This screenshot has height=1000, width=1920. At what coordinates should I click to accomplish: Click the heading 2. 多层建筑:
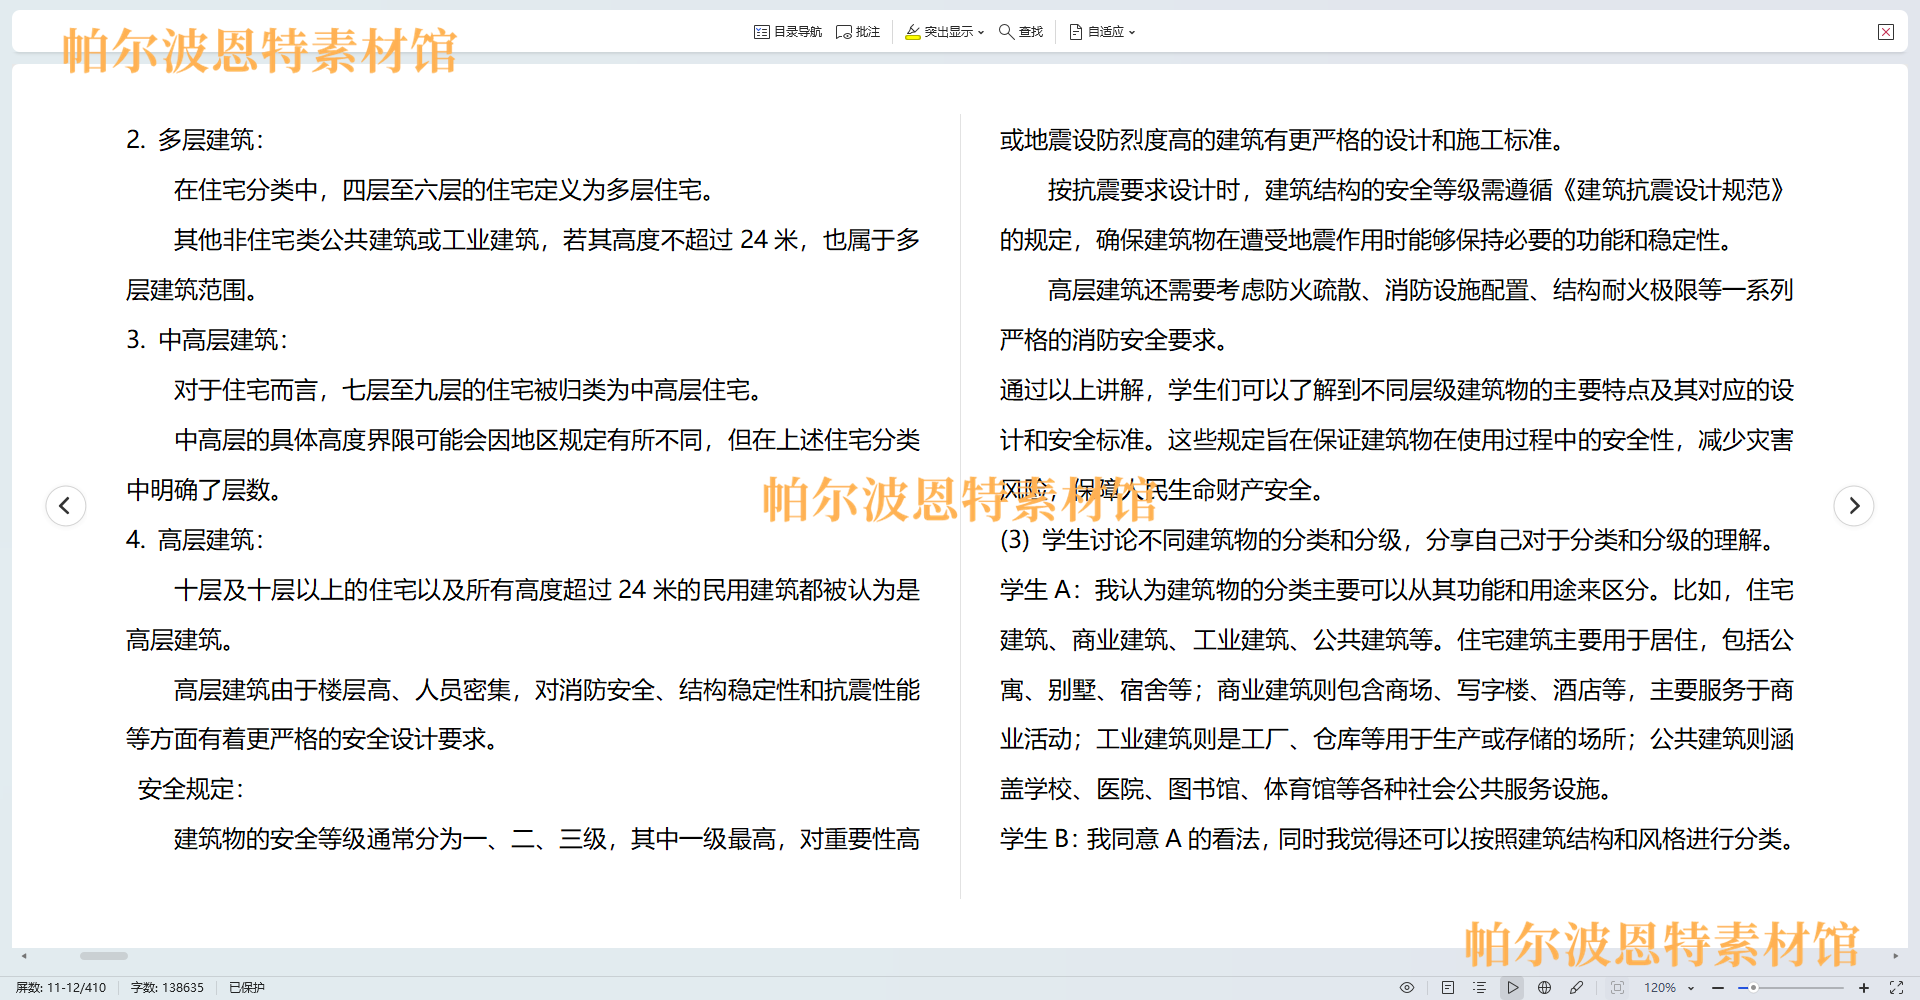(x=195, y=140)
